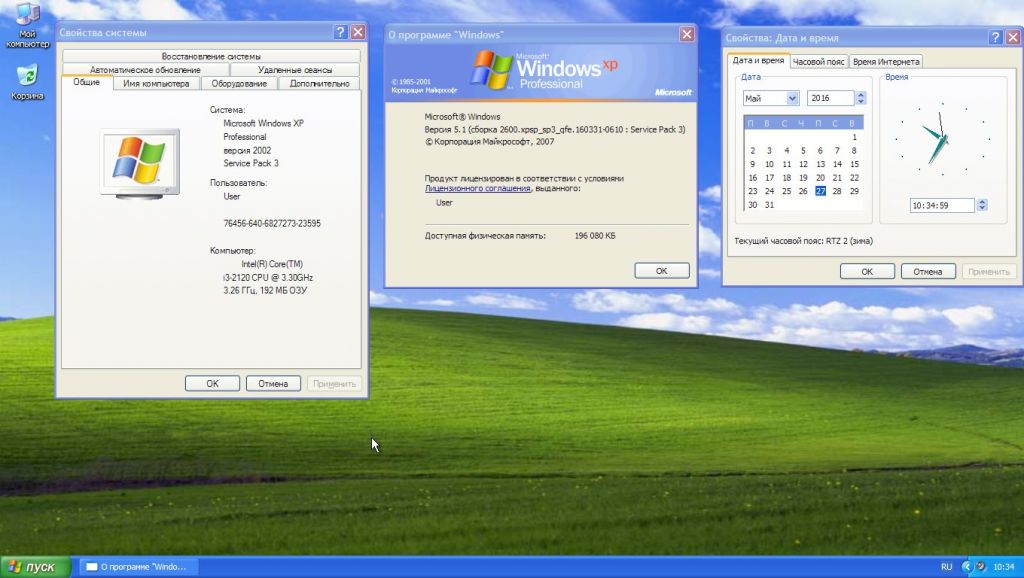Click 'Service Pack 3' in System Properties
Screen dimensions: 1024x578
click(x=251, y=163)
